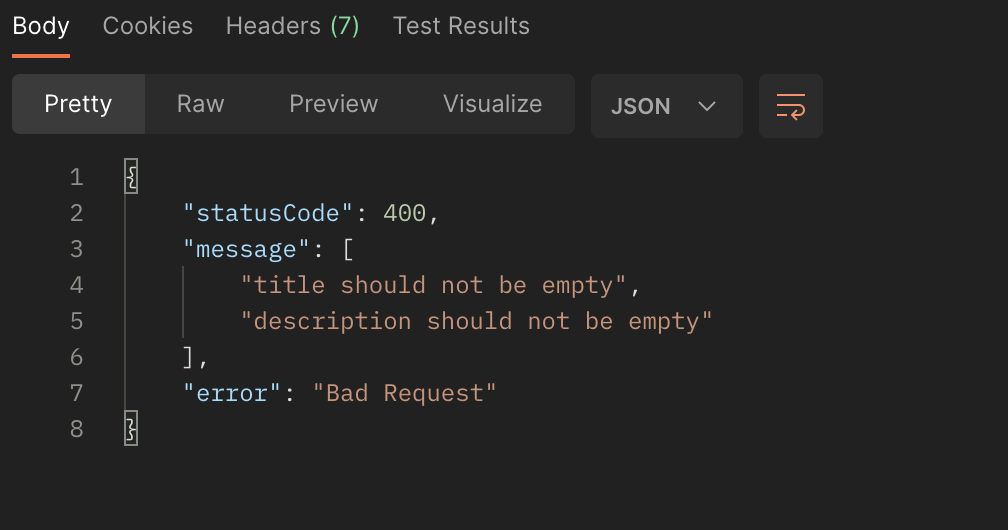Click the closing bracket on line 6
Image resolution: width=1008 pixels, height=530 pixels.
(x=188, y=357)
